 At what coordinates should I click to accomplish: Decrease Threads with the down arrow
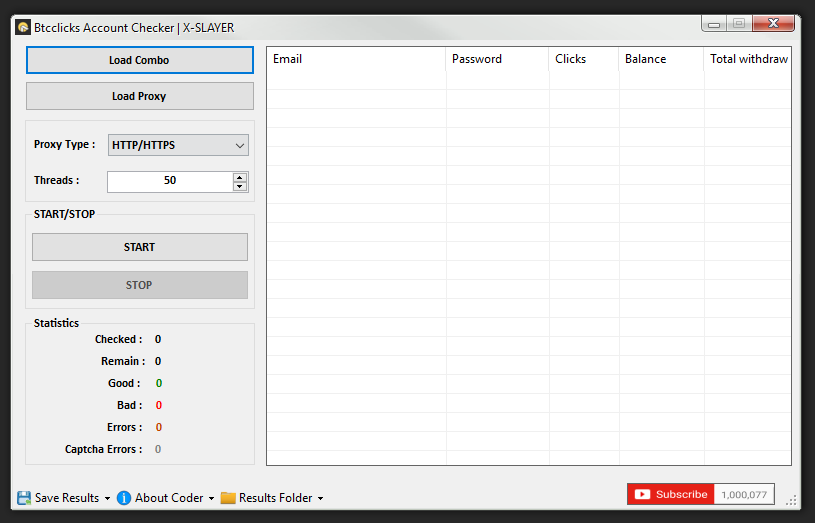point(240,187)
